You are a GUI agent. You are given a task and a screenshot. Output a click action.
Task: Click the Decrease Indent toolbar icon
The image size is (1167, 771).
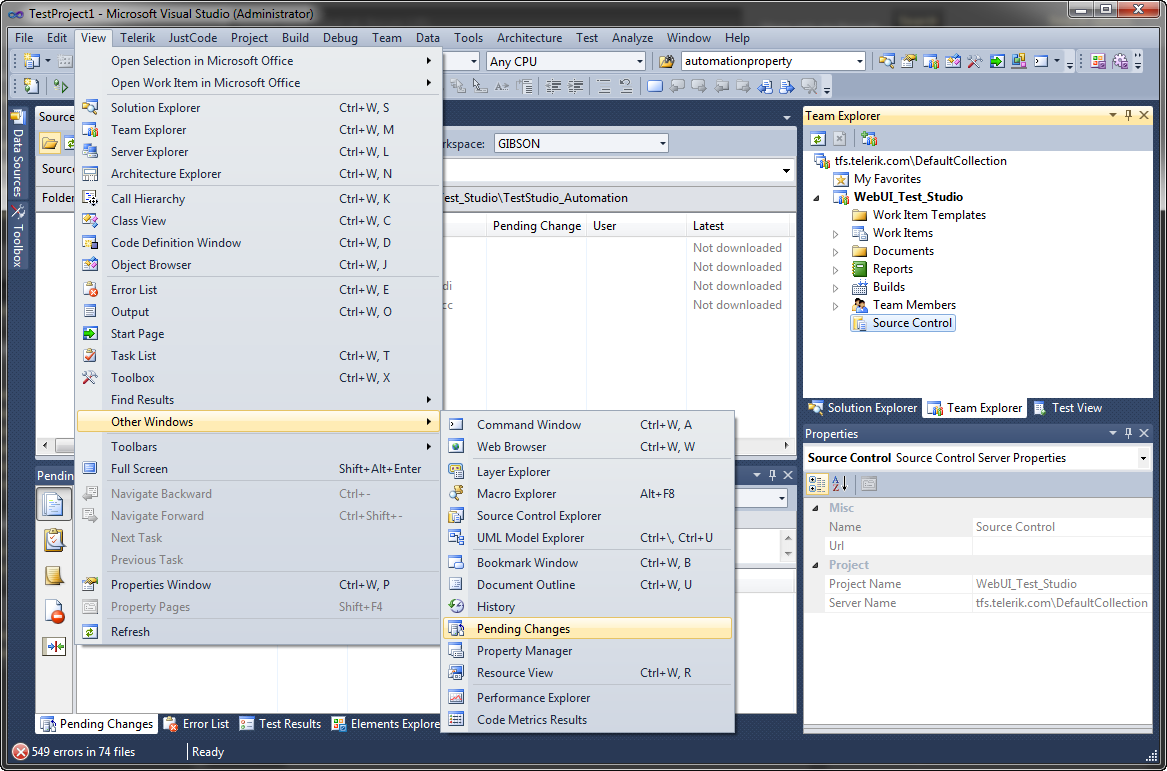tap(553, 86)
